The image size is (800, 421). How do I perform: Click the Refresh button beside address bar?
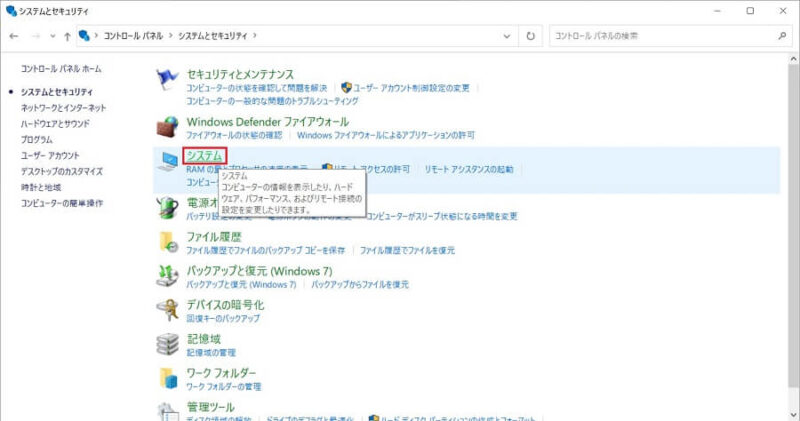coord(531,36)
